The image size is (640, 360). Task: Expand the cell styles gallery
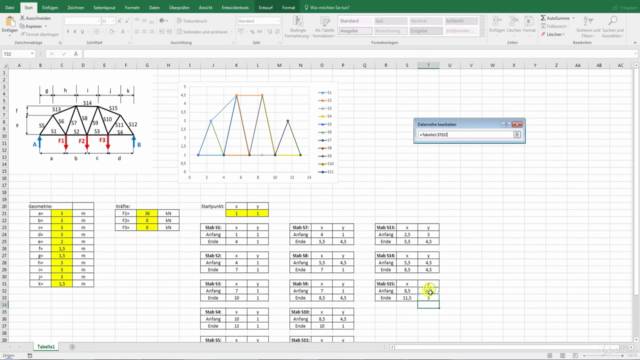pyautogui.click(x=482, y=33)
